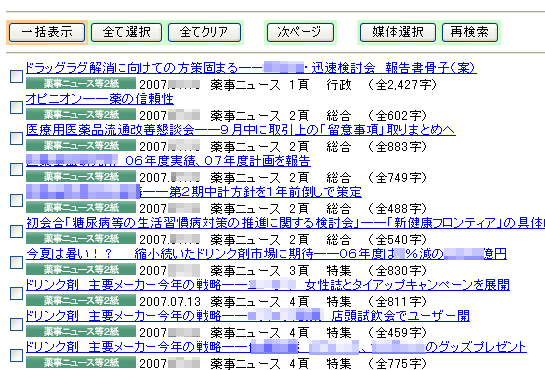This screenshot has width=545, height=370.
Task: Click the 再検索 search again button
Action: tap(470, 32)
